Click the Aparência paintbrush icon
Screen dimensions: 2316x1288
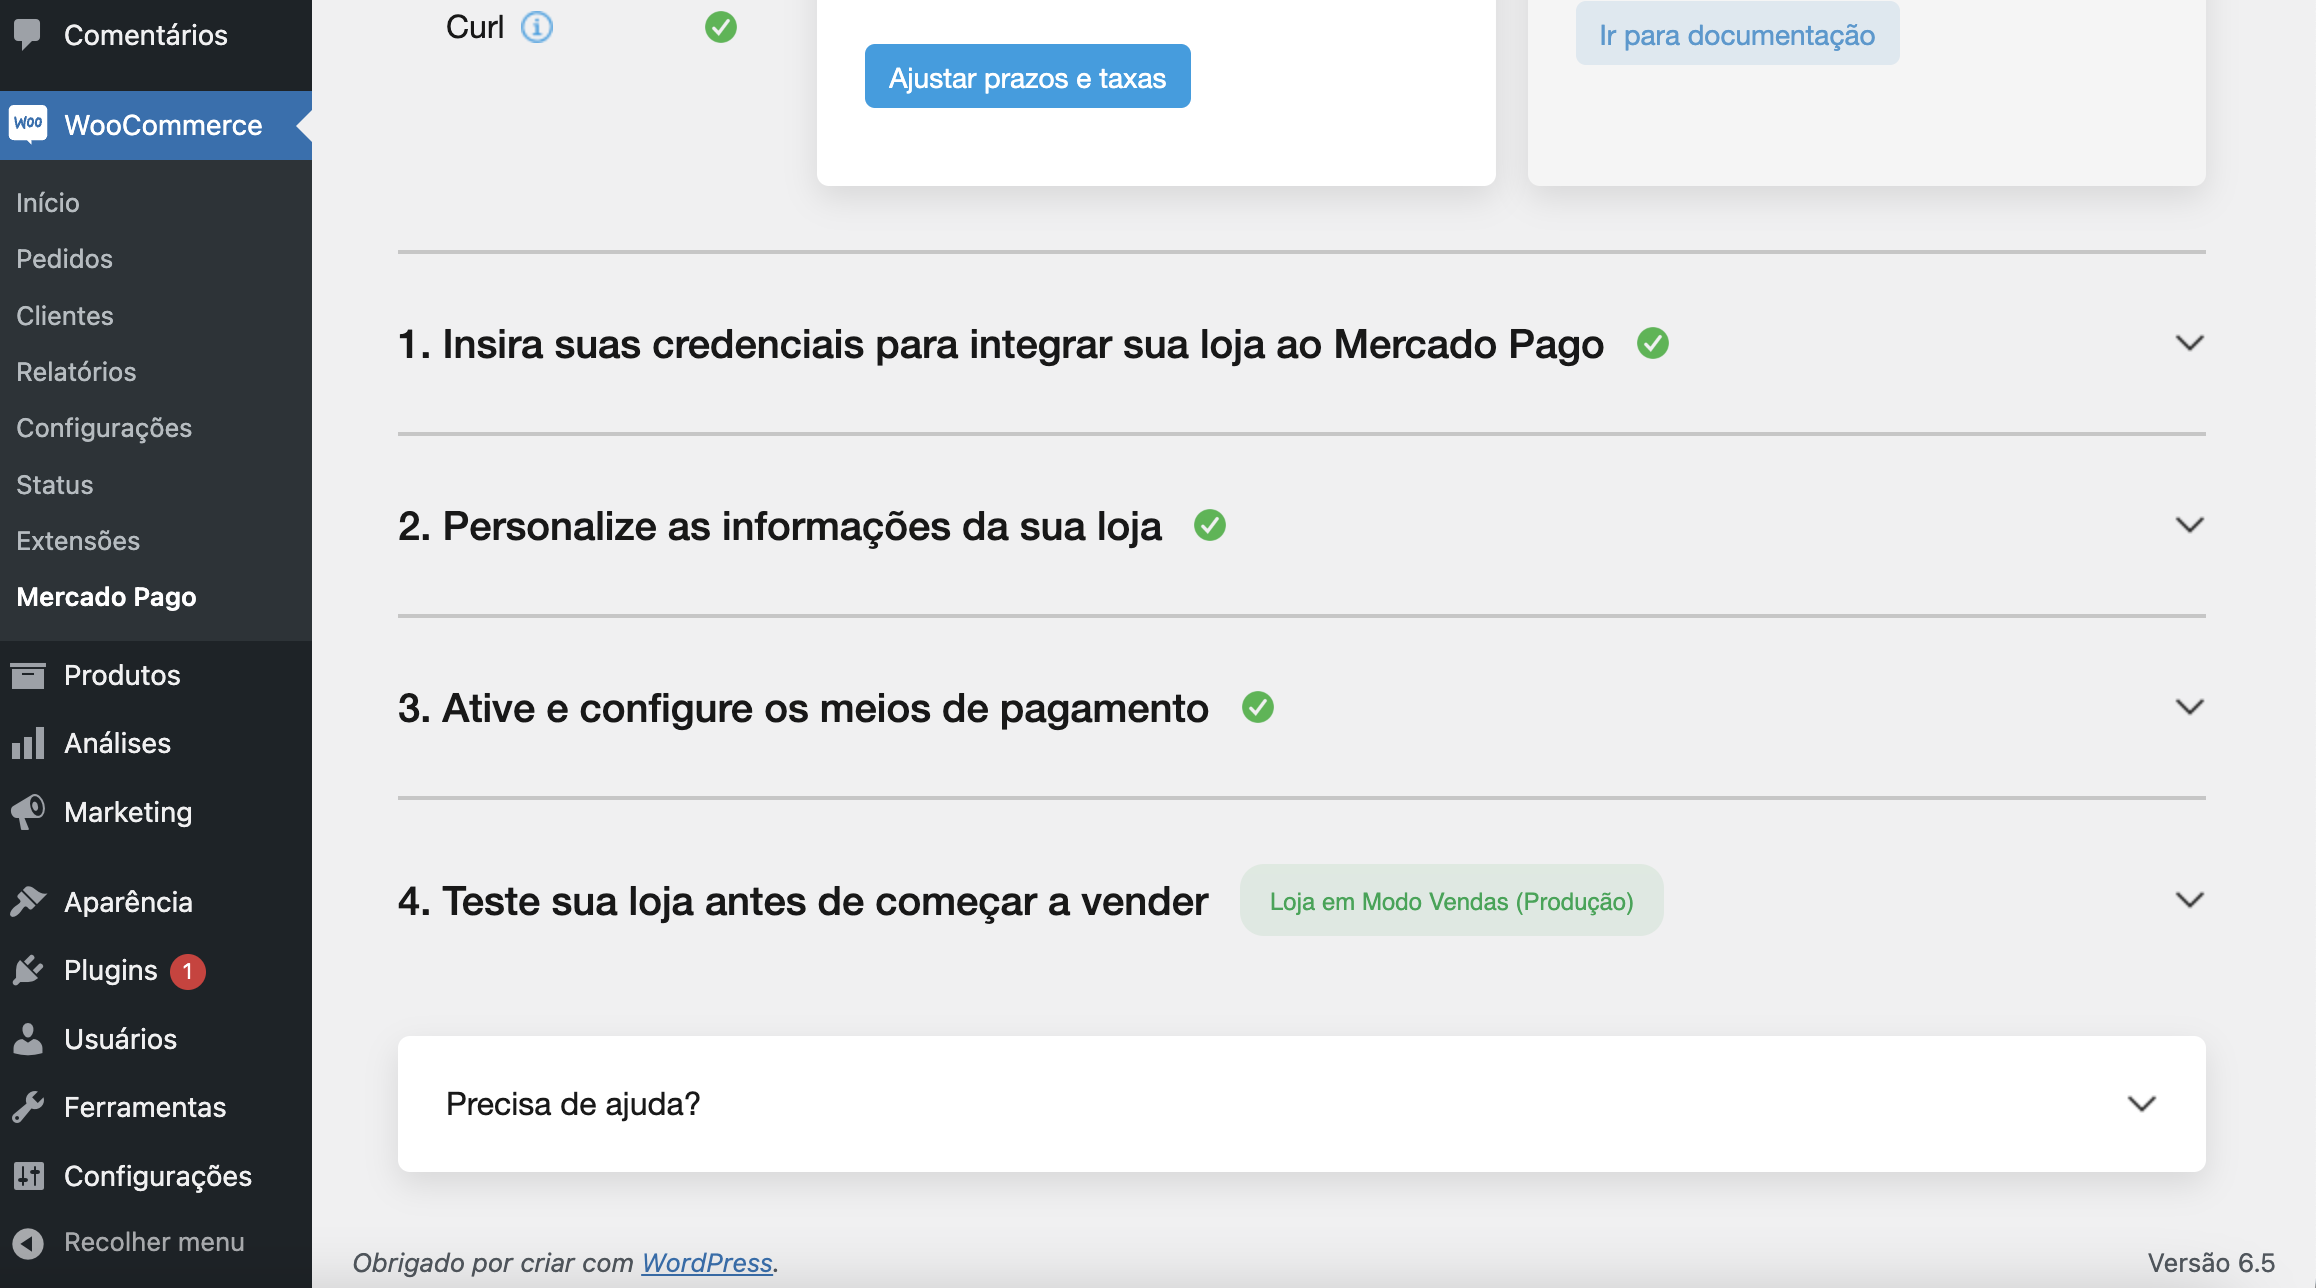[28, 901]
